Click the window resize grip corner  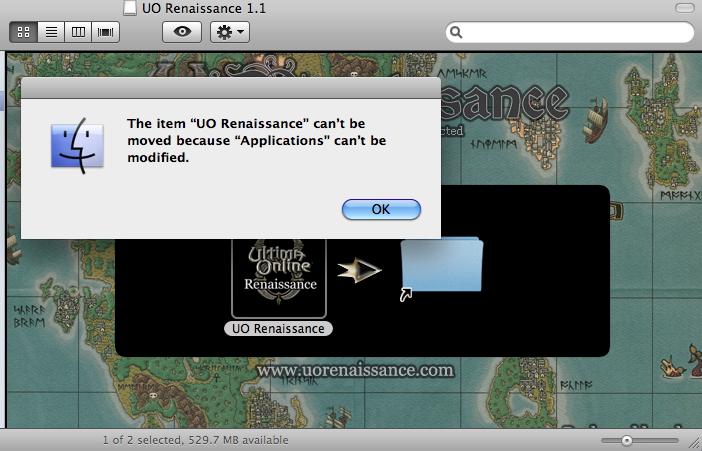point(693,443)
